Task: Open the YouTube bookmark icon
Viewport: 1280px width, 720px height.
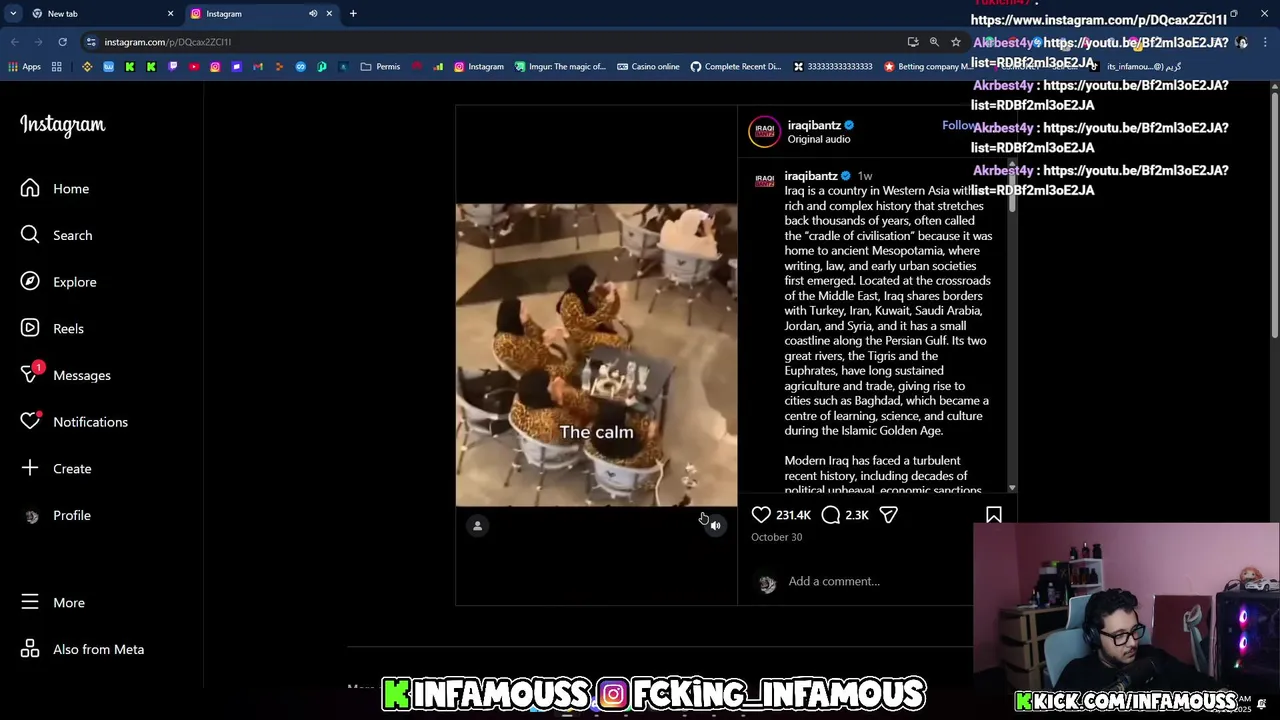Action: (194, 67)
